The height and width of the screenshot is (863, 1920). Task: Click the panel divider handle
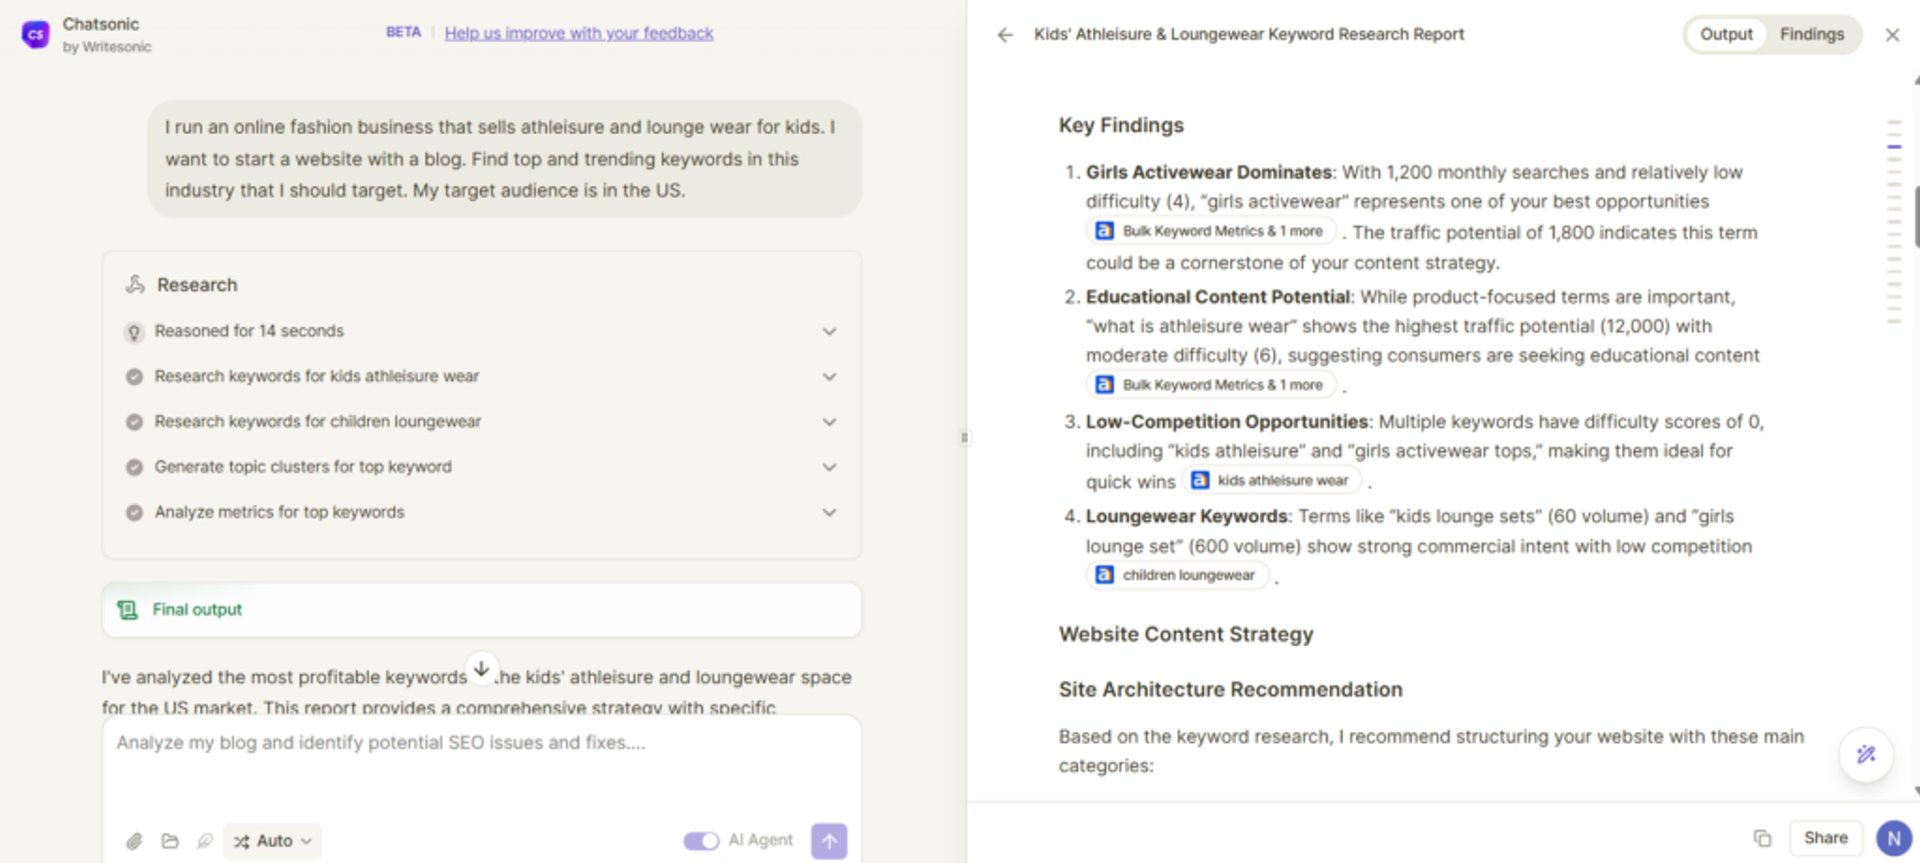point(964,437)
